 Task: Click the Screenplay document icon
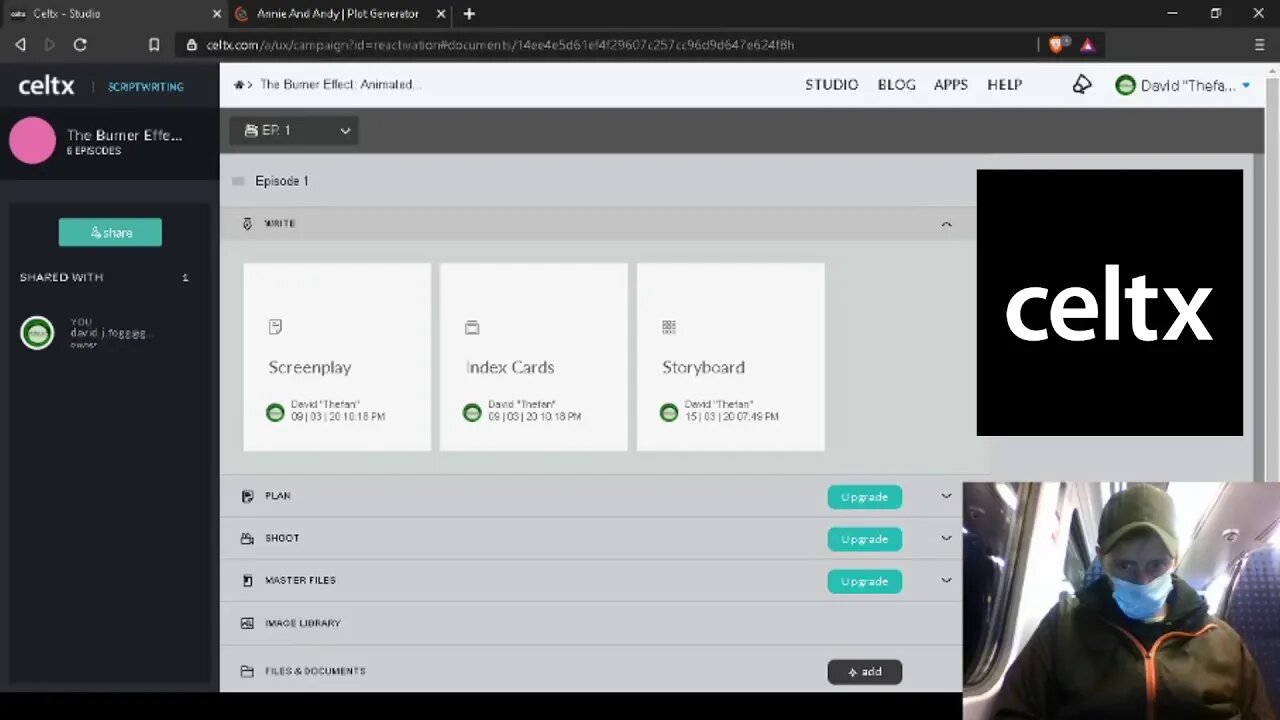tap(275, 327)
